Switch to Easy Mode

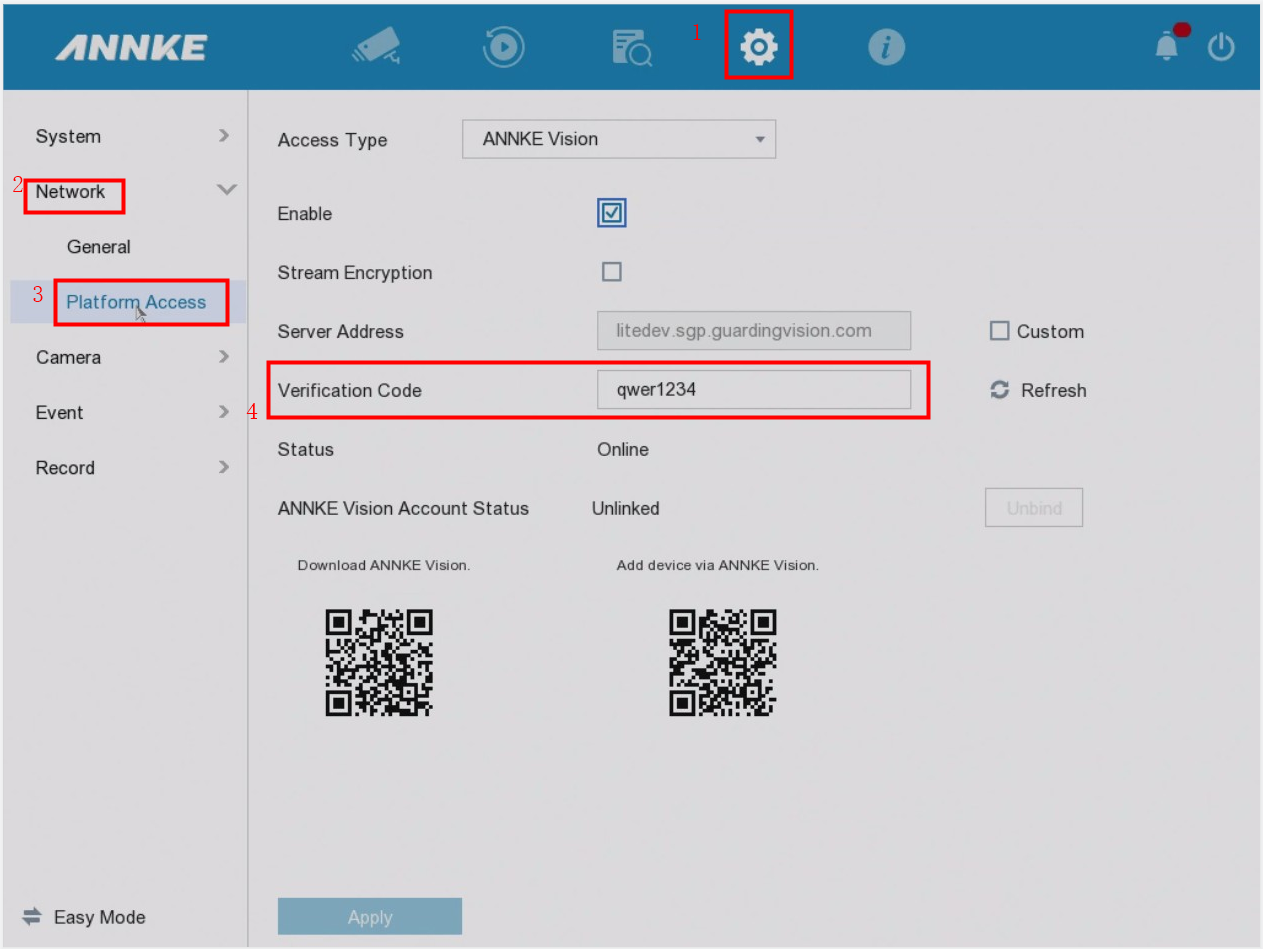click(x=99, y=917)
